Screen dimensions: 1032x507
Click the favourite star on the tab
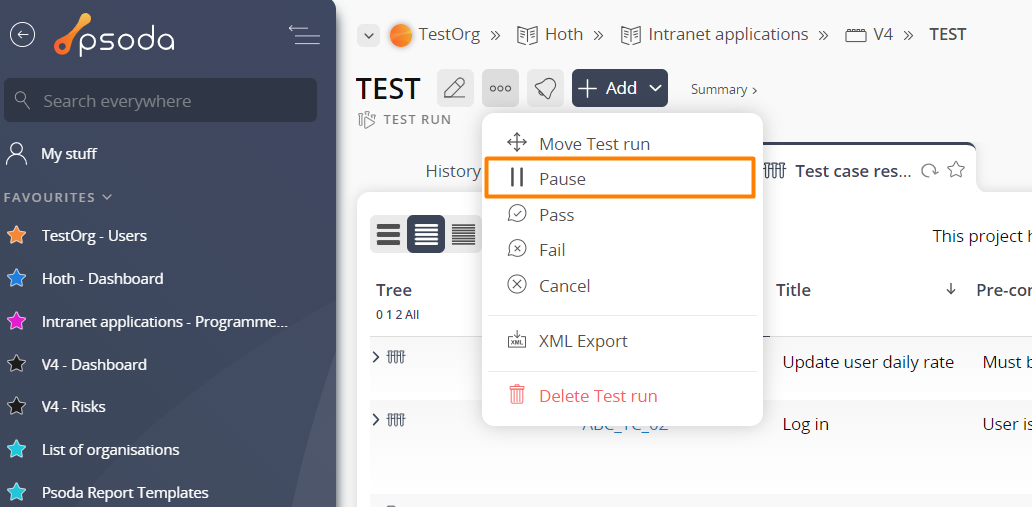(x=956, y=170)
